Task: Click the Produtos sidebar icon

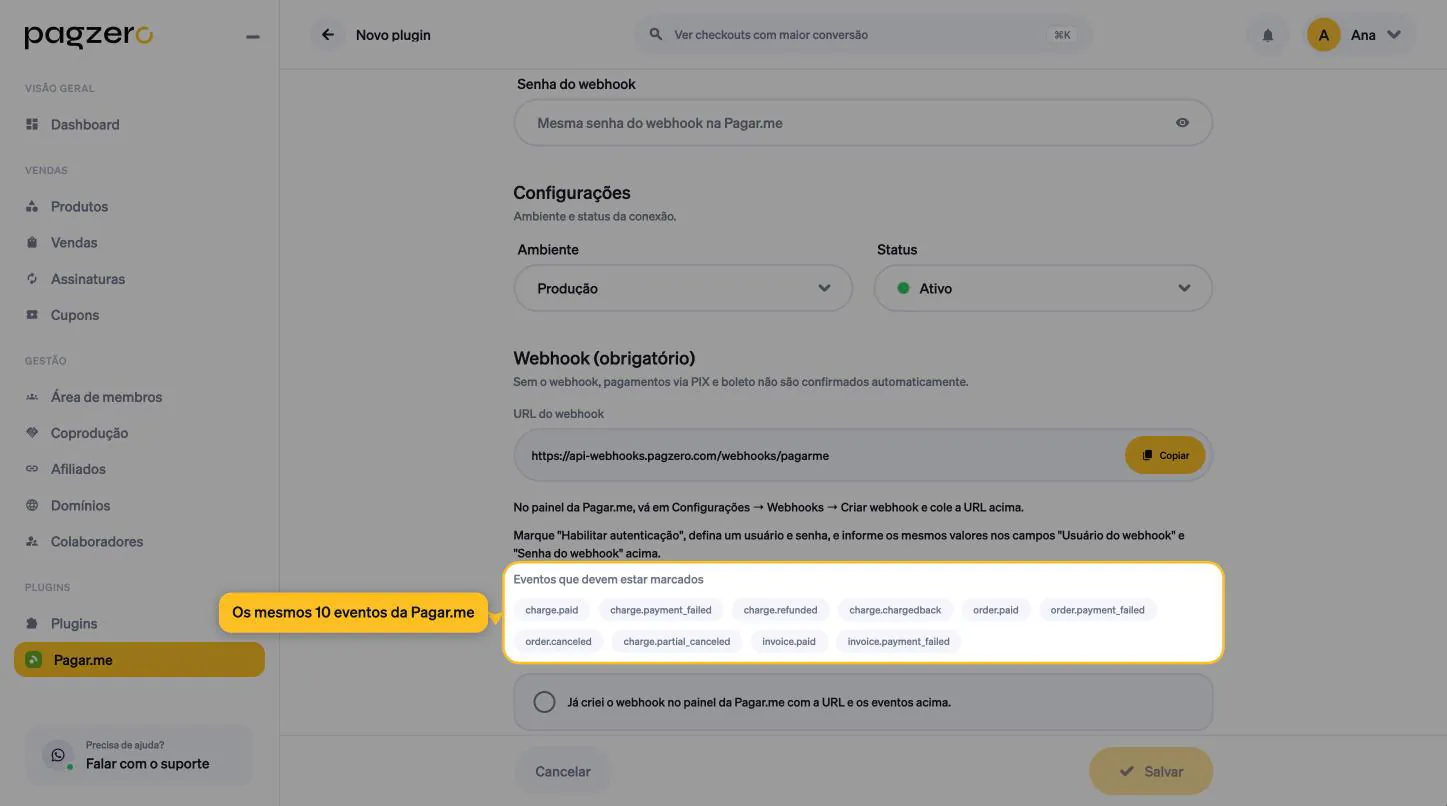Action: point(32,207)
